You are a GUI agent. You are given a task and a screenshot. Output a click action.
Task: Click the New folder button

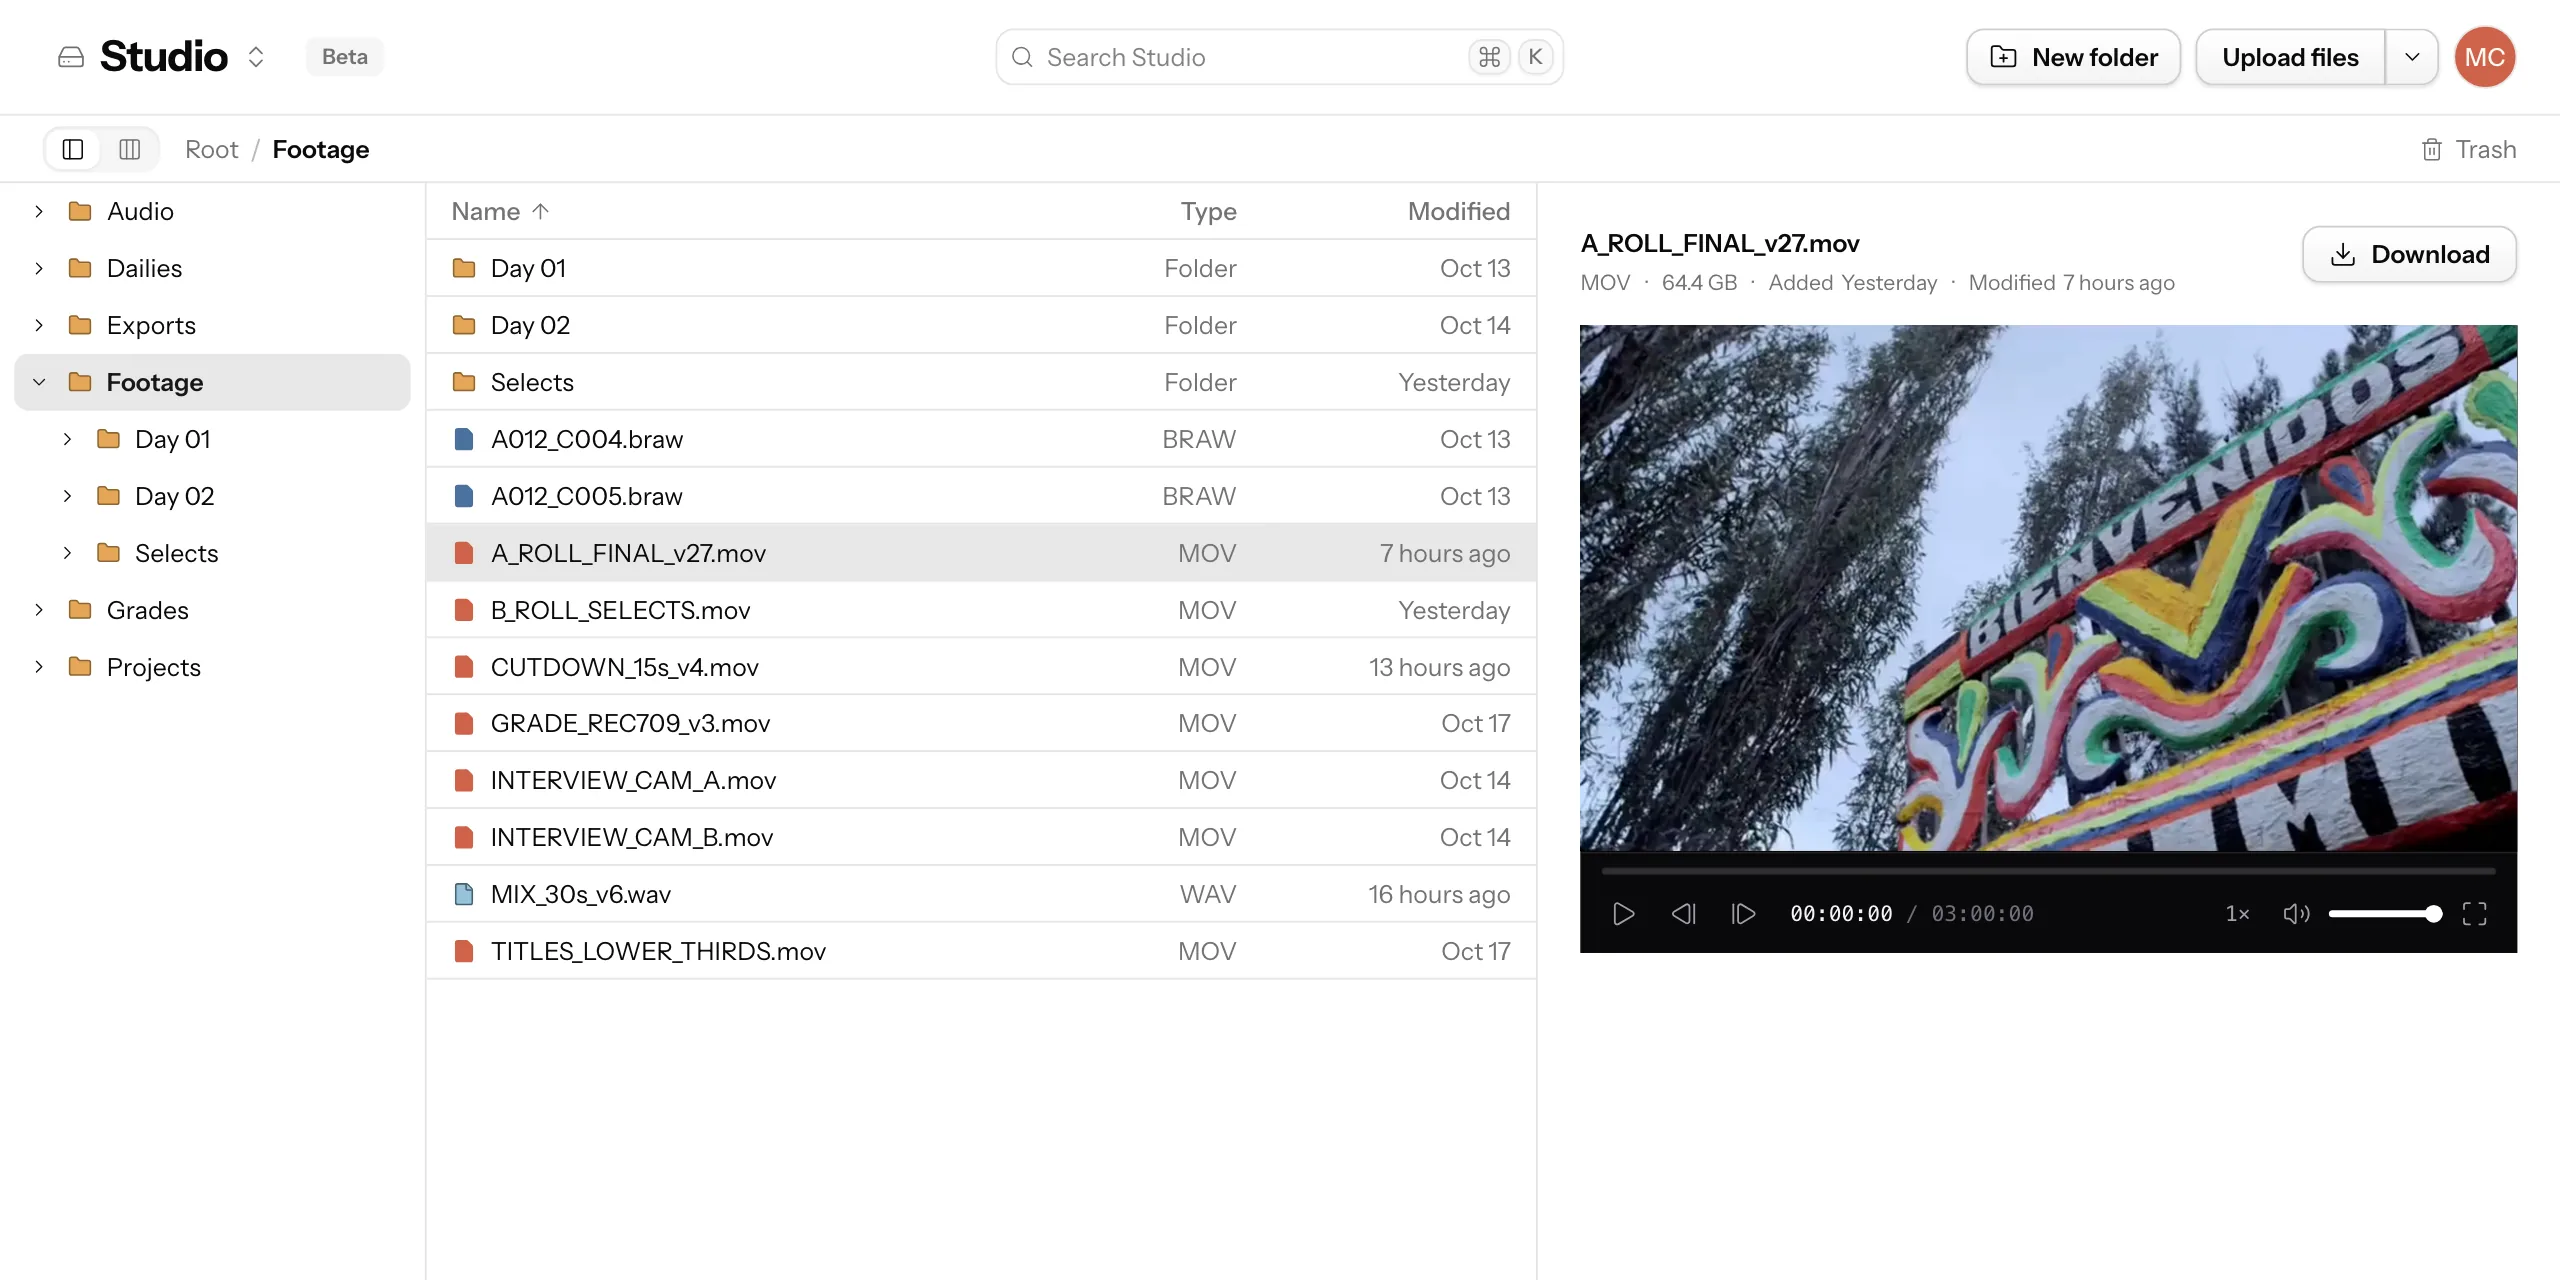[x=2073, y=57]
